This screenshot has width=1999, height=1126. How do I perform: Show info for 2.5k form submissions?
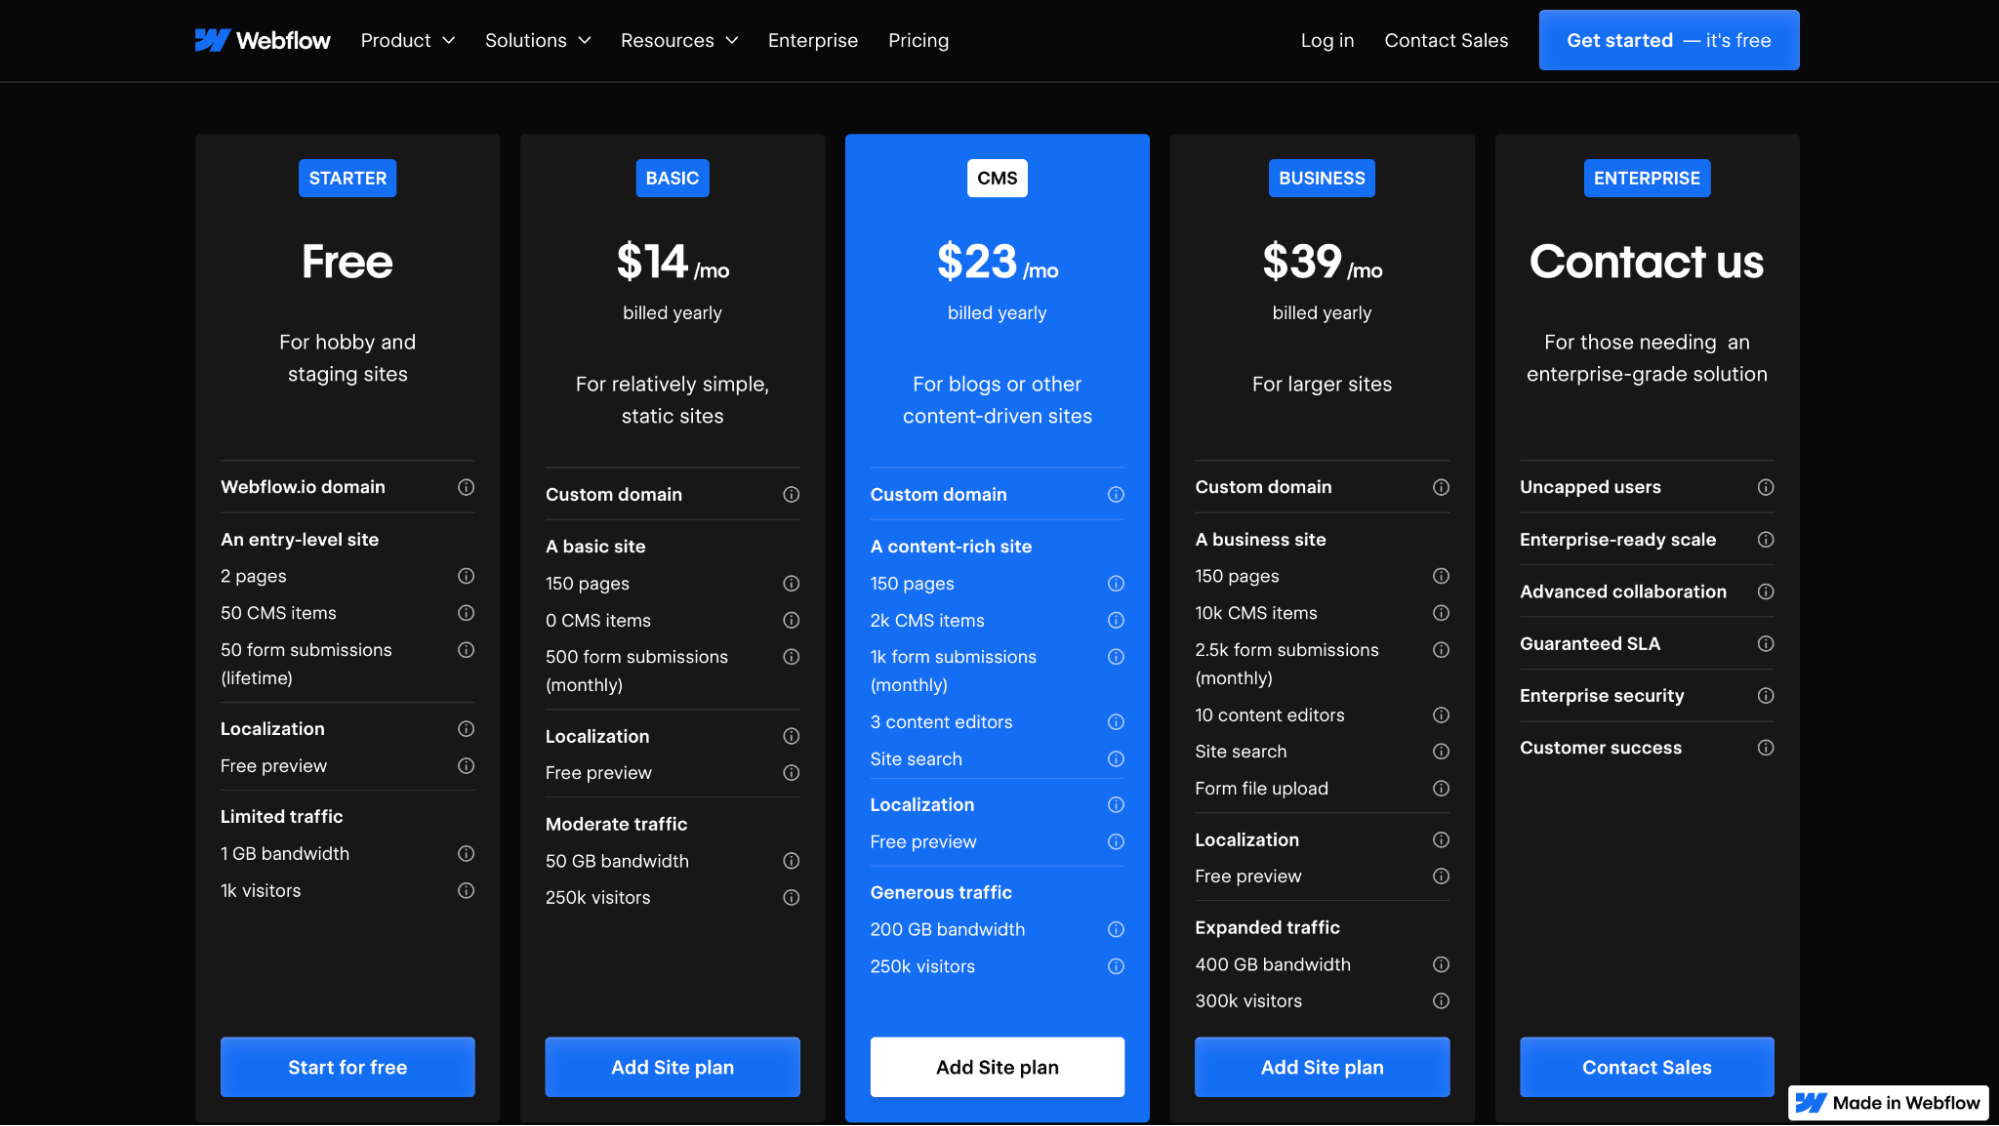pyautogui.click(x=1441, y=650)
